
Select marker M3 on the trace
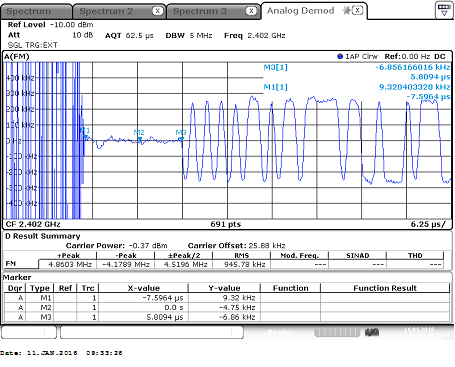click(x=181, y=139)
